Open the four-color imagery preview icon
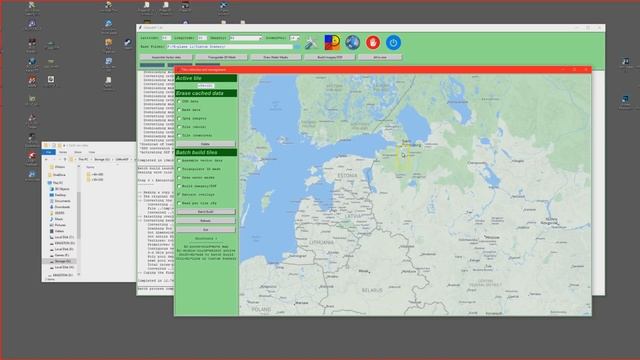This screenshot has width=640, height=360. [x=332, y=42]
